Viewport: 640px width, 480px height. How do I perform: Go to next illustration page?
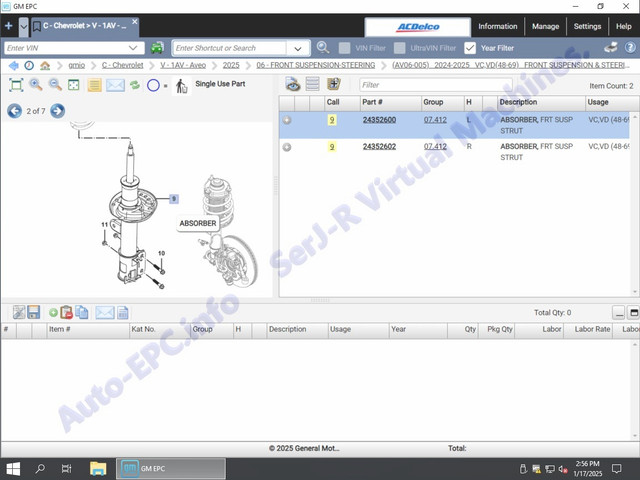click(x=58, y=111)
